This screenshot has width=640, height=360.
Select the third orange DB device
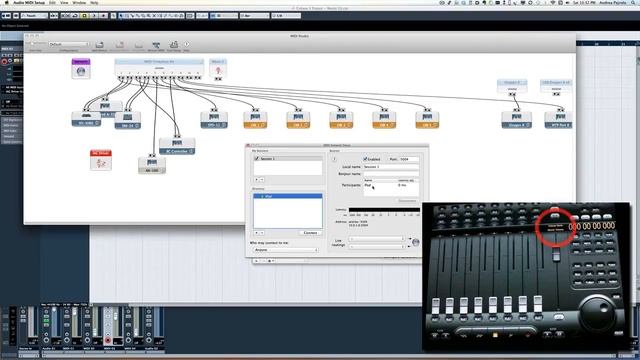pos(341,120)
